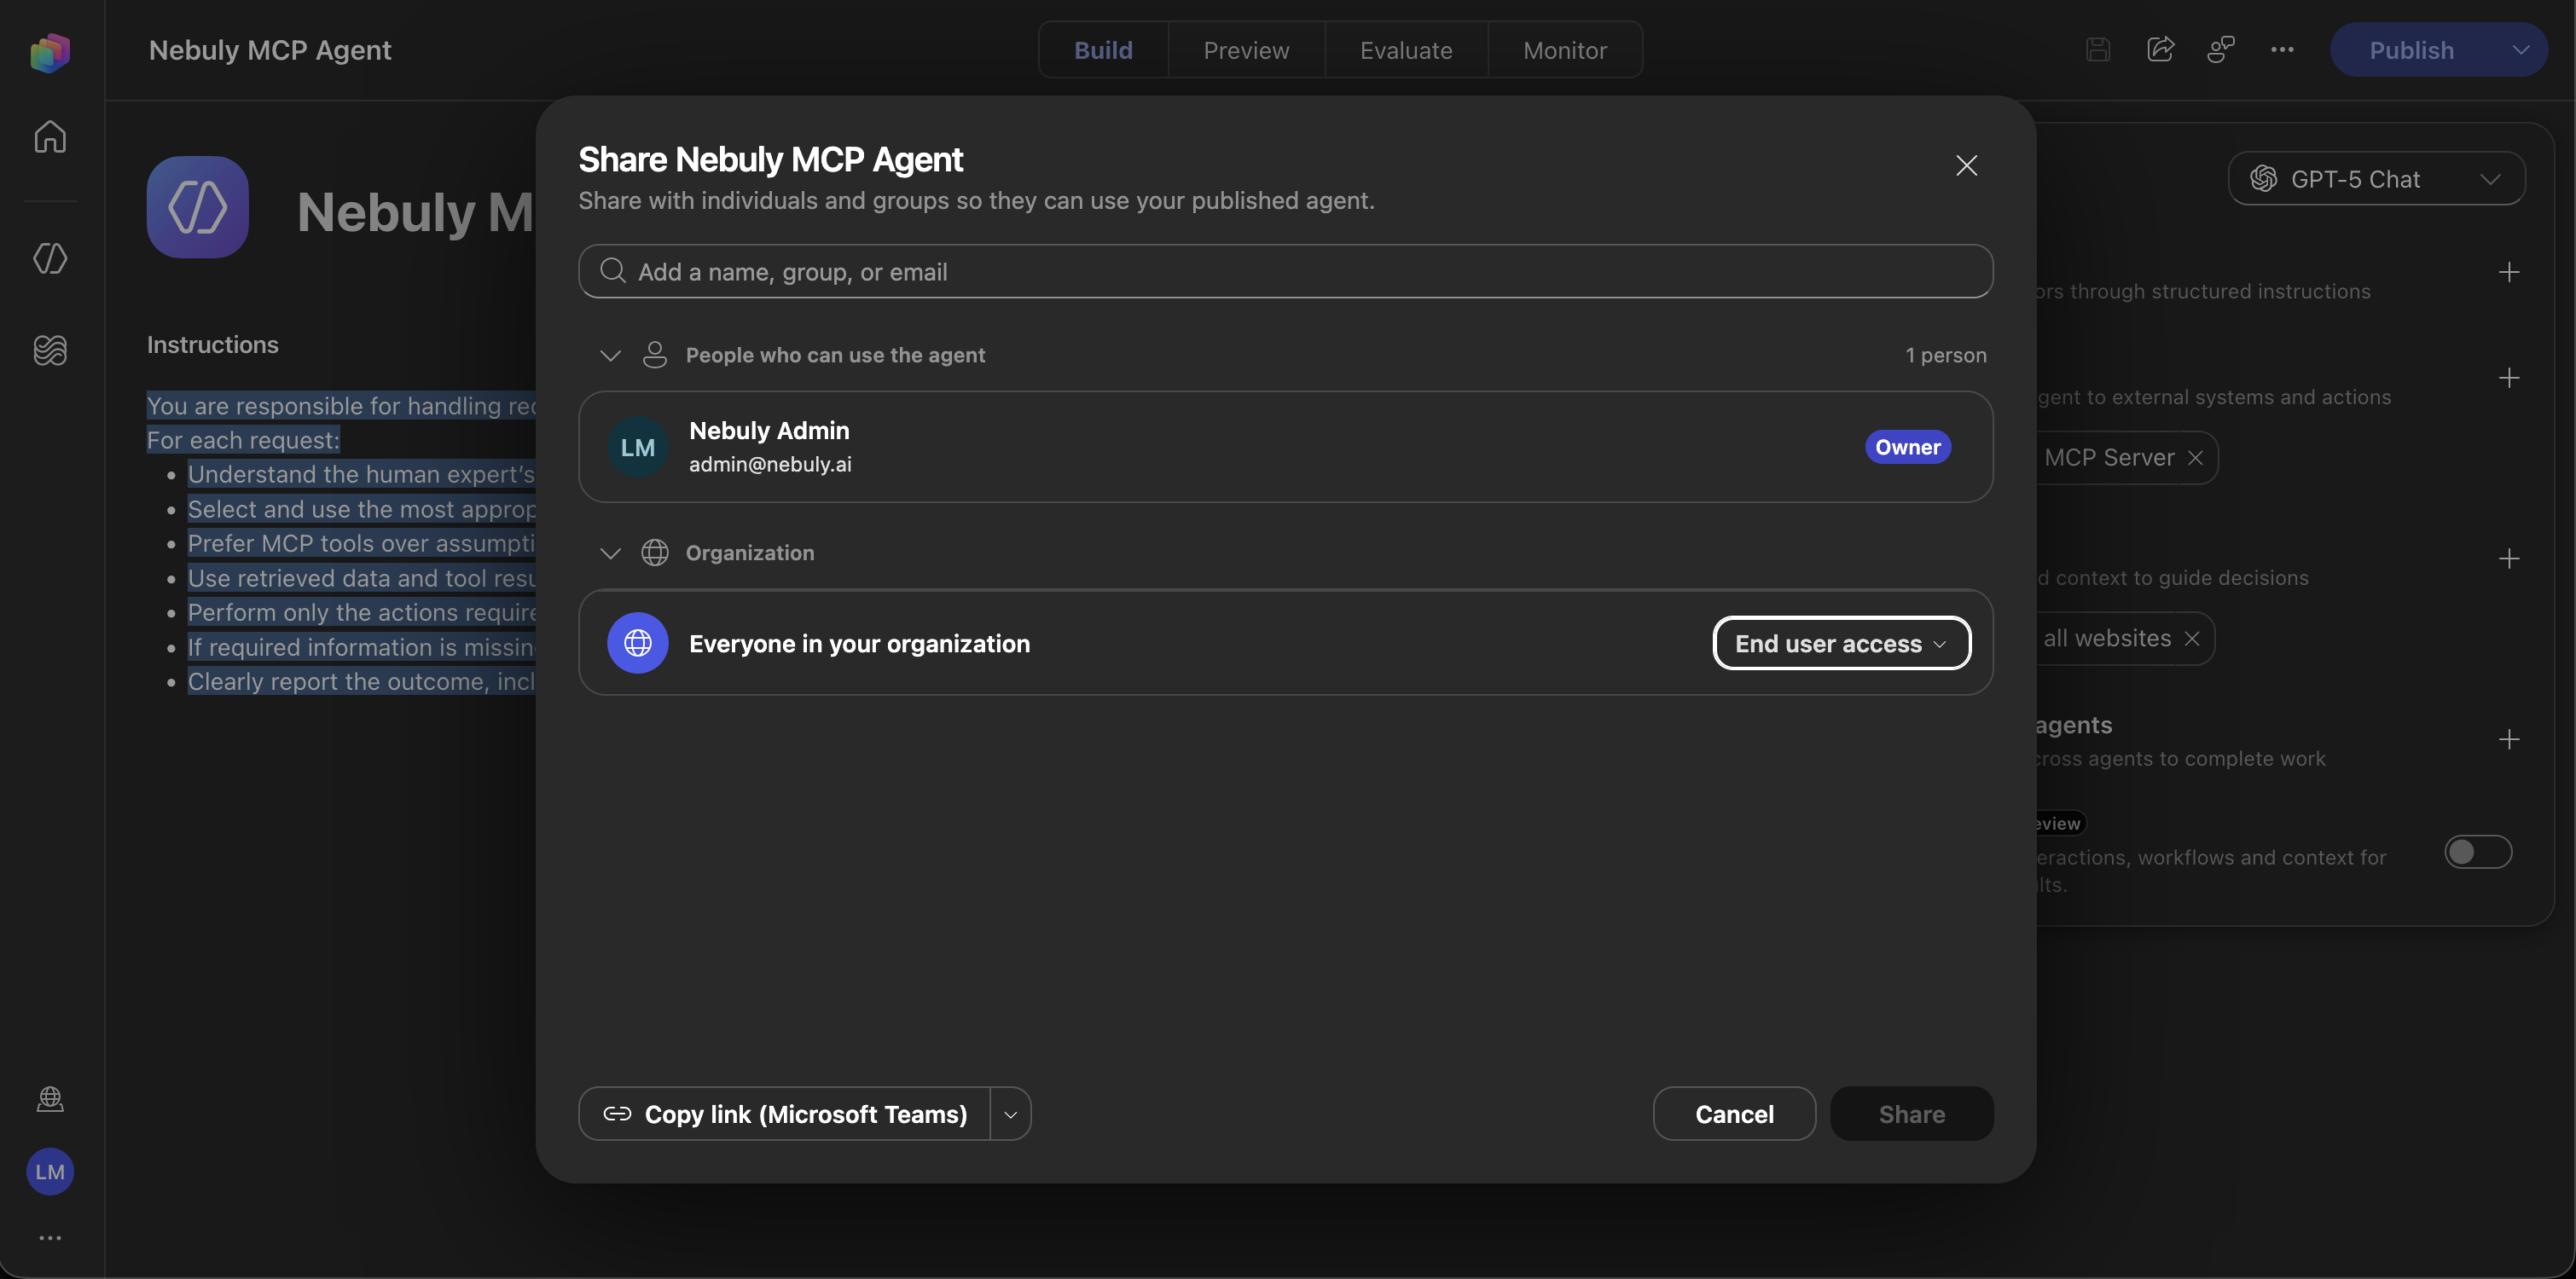Switch to the Evaluate tab
Screen dimensions: 2576x1279
(x=1406, y=50)
